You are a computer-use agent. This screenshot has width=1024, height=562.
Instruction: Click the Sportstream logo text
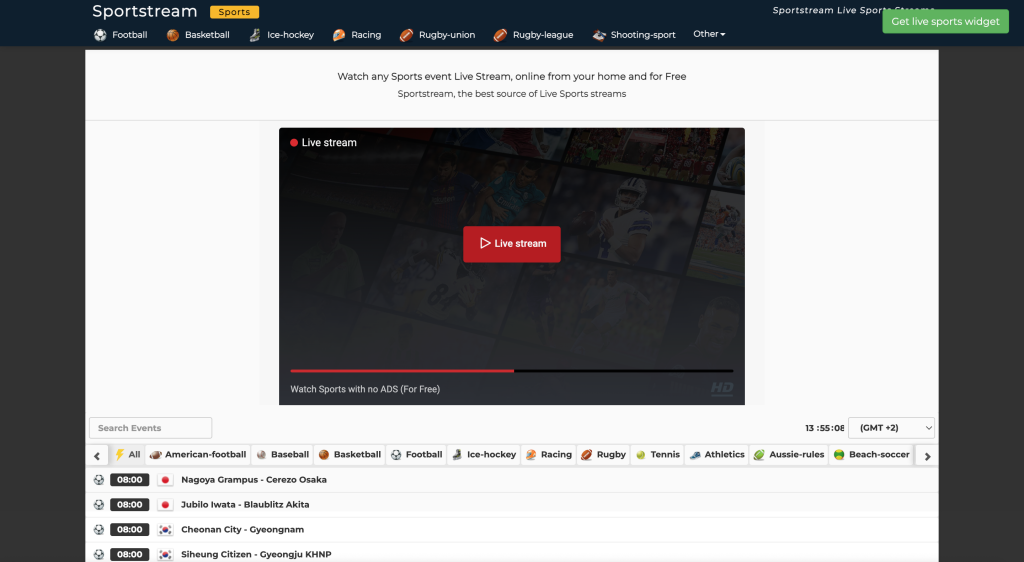(x=144, y=11)
